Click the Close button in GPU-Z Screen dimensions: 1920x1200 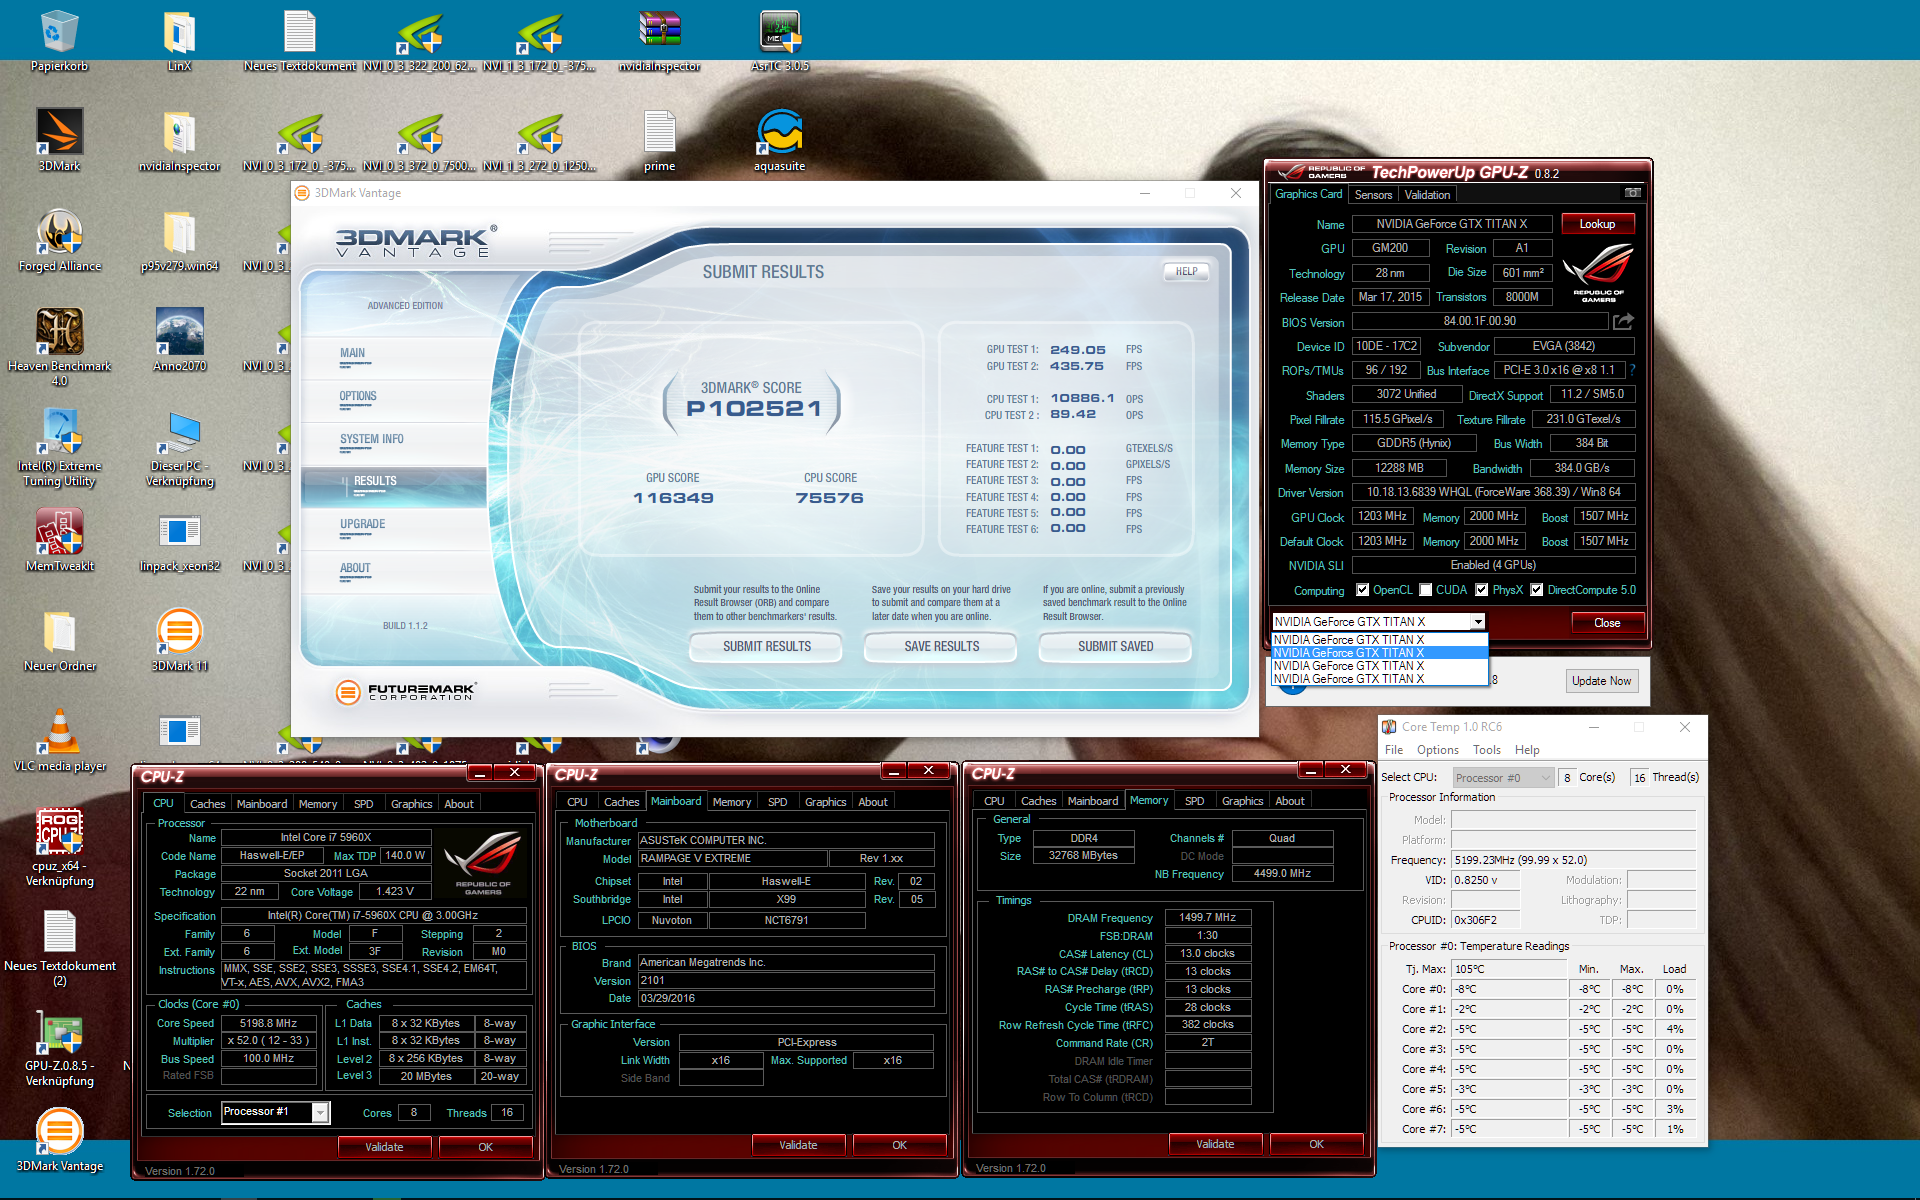click(x=1606, y=623)
